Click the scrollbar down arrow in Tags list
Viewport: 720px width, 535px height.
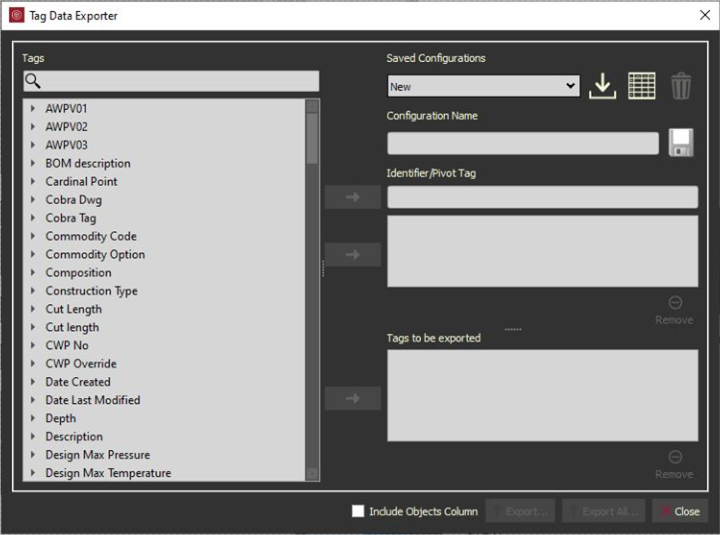coord(312,473)
